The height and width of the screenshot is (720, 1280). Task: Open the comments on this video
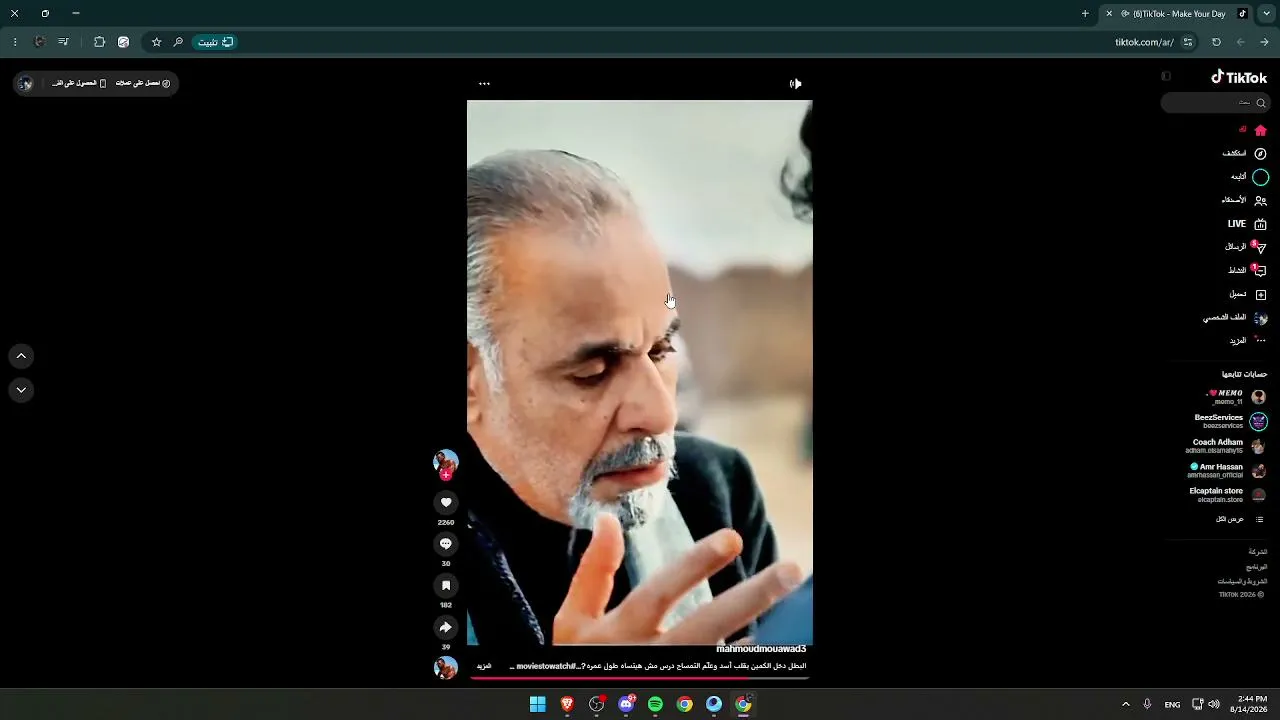coord(446,544)
